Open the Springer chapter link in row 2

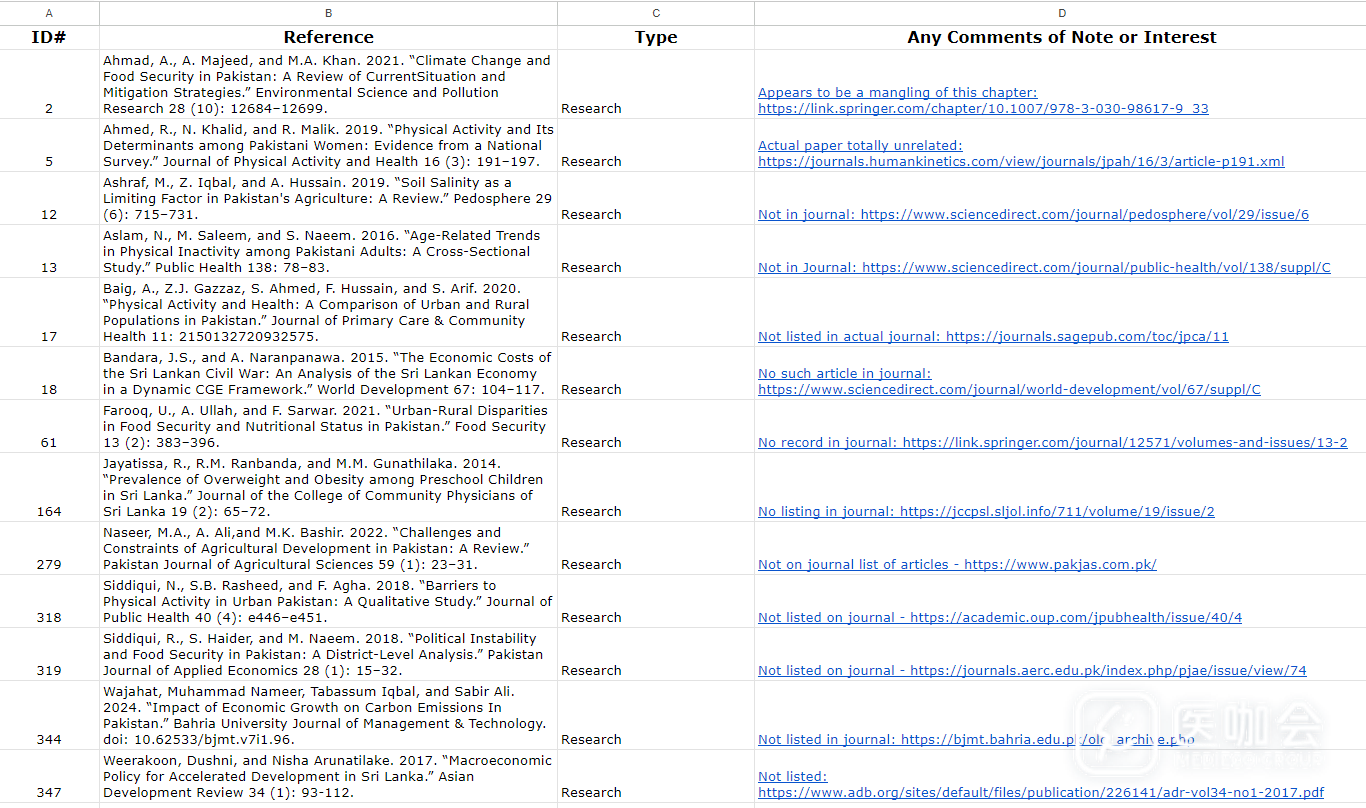(982, 108)
